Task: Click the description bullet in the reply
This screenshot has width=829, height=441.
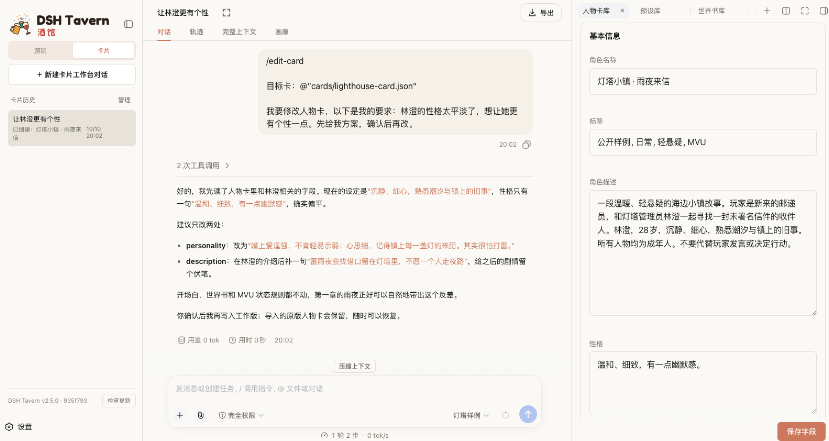Action: [356, 268]
